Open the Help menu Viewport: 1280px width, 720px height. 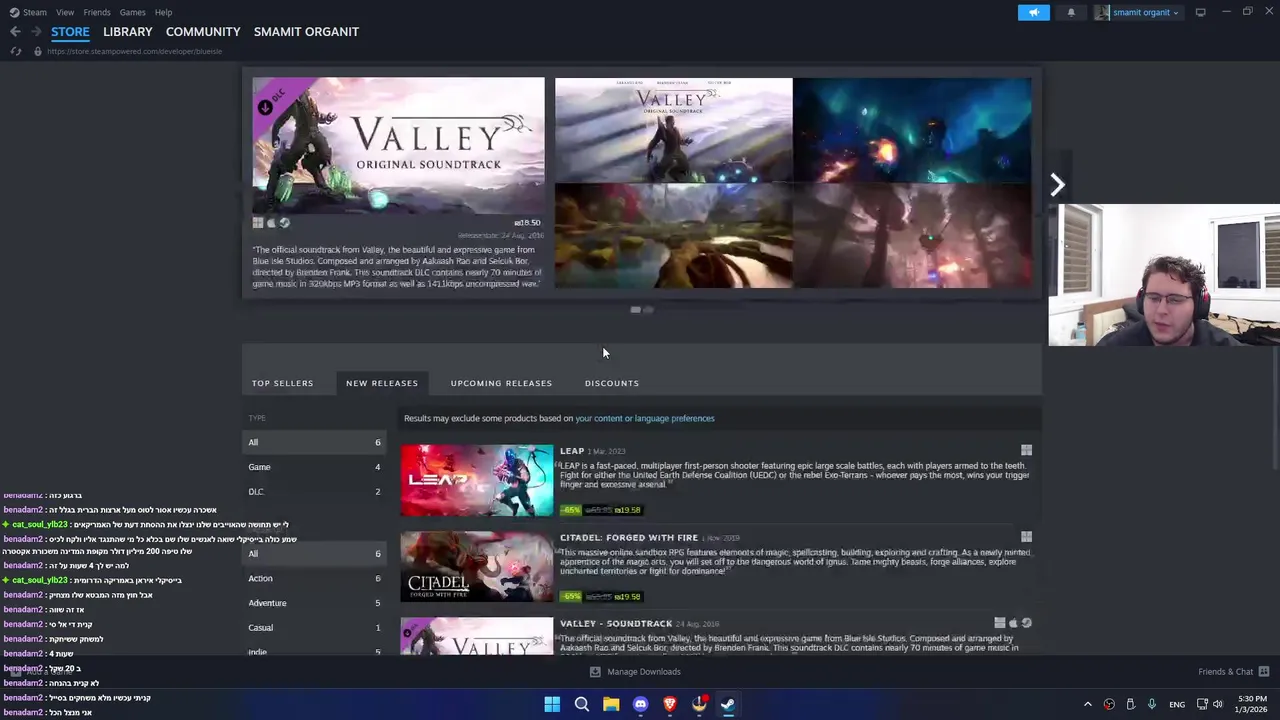click(x=163, y=12)
